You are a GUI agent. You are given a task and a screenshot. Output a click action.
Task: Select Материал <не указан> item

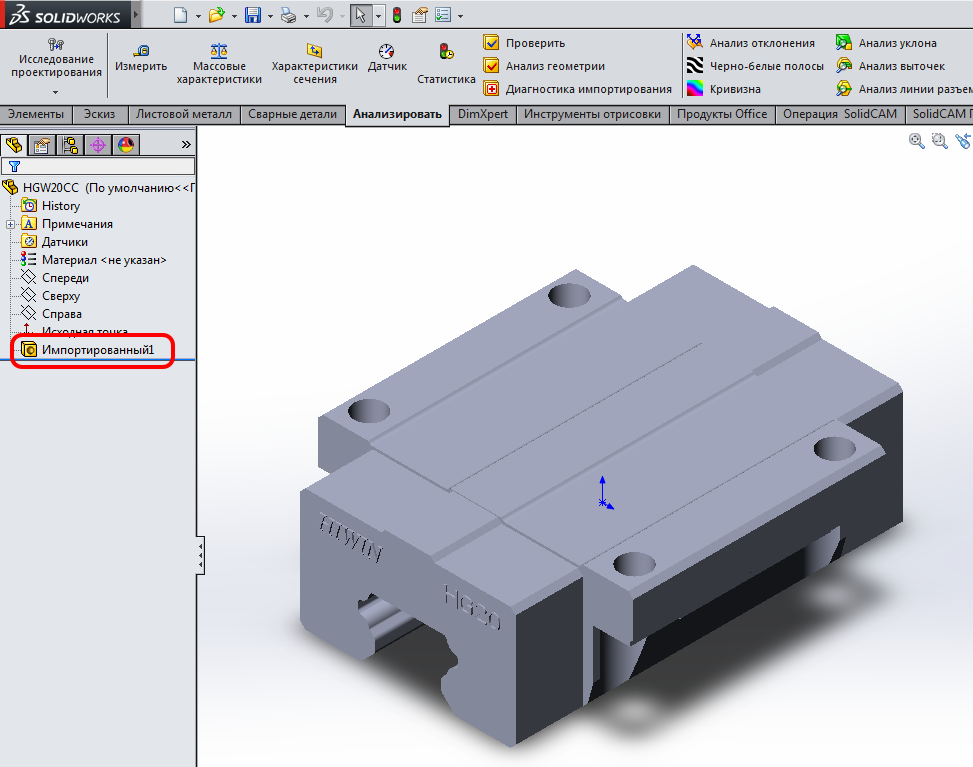coord(94,260)
